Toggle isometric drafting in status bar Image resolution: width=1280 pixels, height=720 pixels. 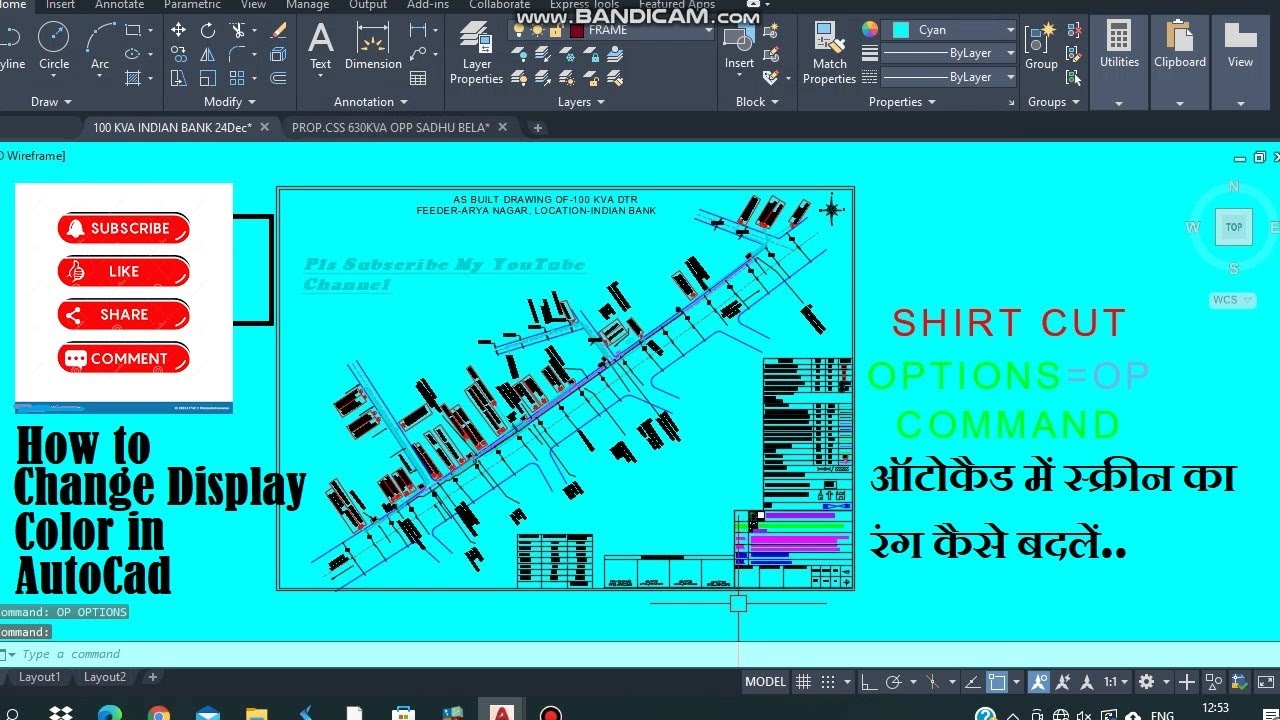tap(932, 682)
